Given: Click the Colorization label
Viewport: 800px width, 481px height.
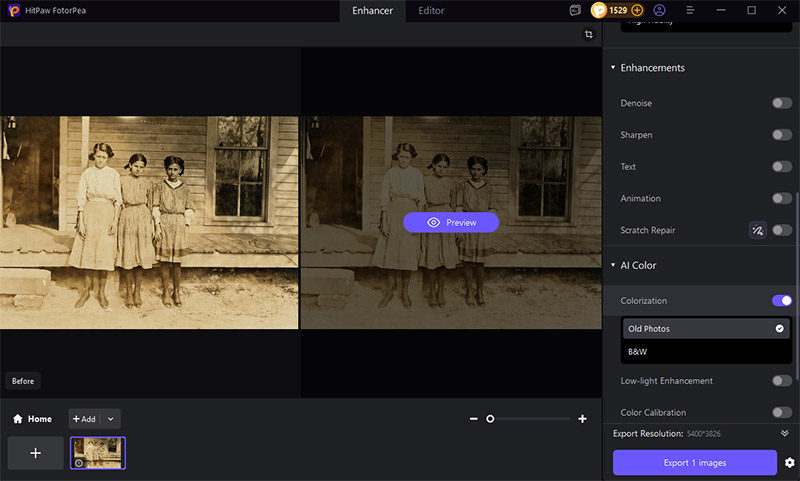Looking at the screenshot, I should (x=643, y=300).
